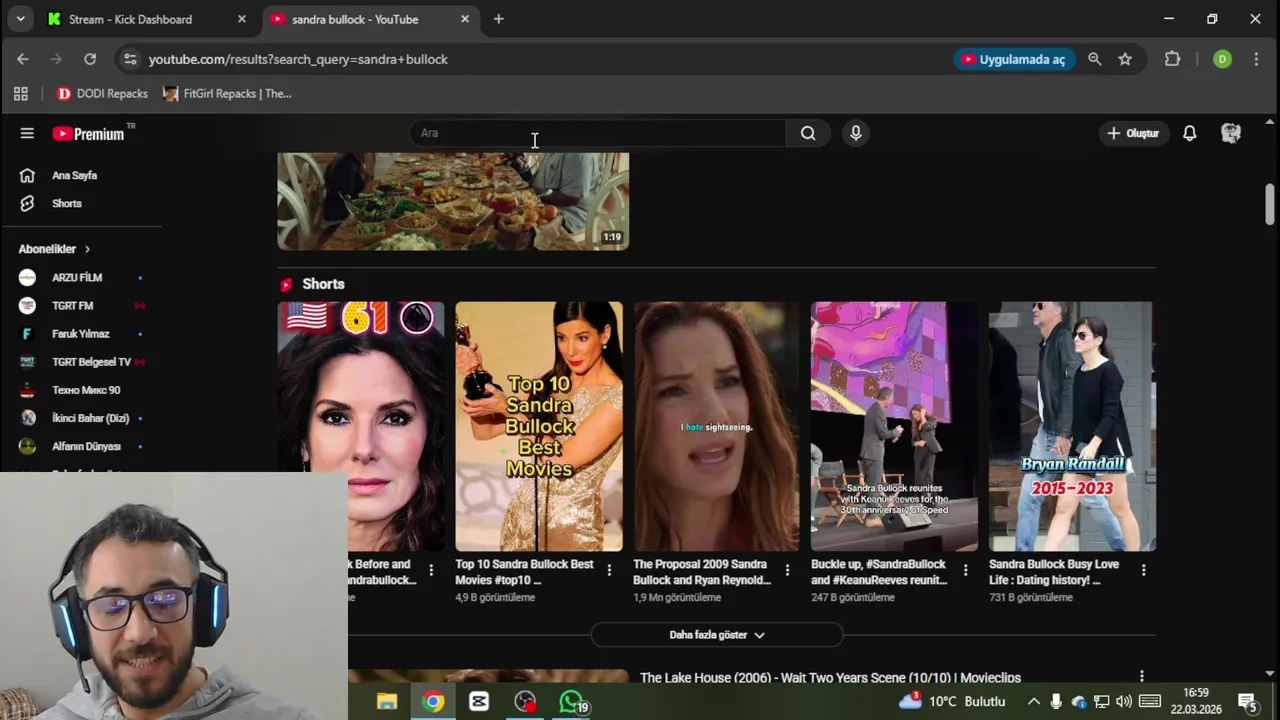Image resolution: width=1280 pixels, height=720 pixels.
Task: Close the sandra bullock YouTube tab
Action: pos(464,19)
